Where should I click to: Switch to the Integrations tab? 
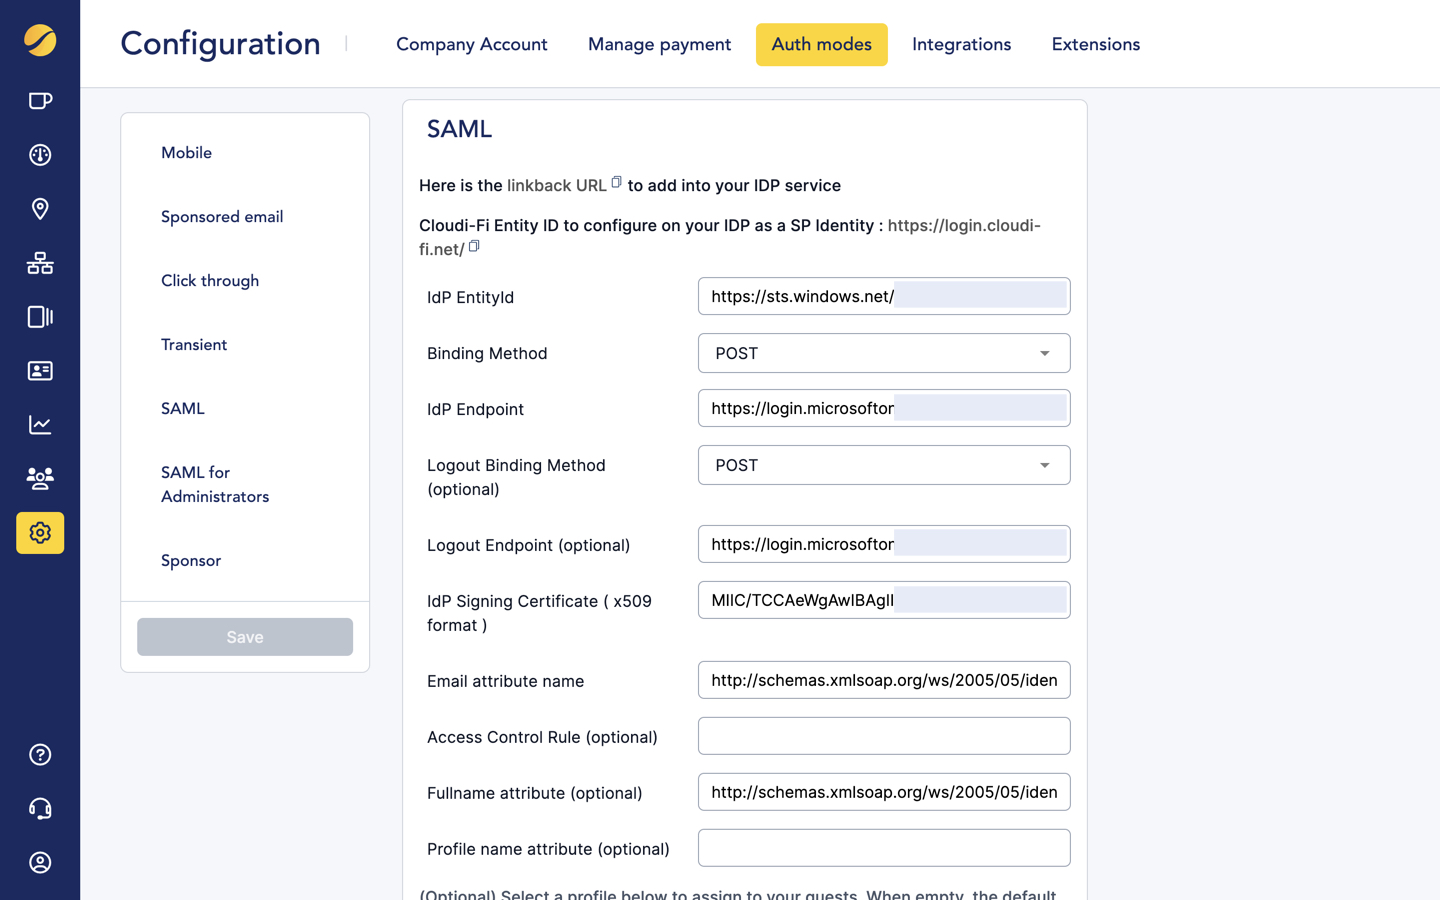(x=961, y=44)
